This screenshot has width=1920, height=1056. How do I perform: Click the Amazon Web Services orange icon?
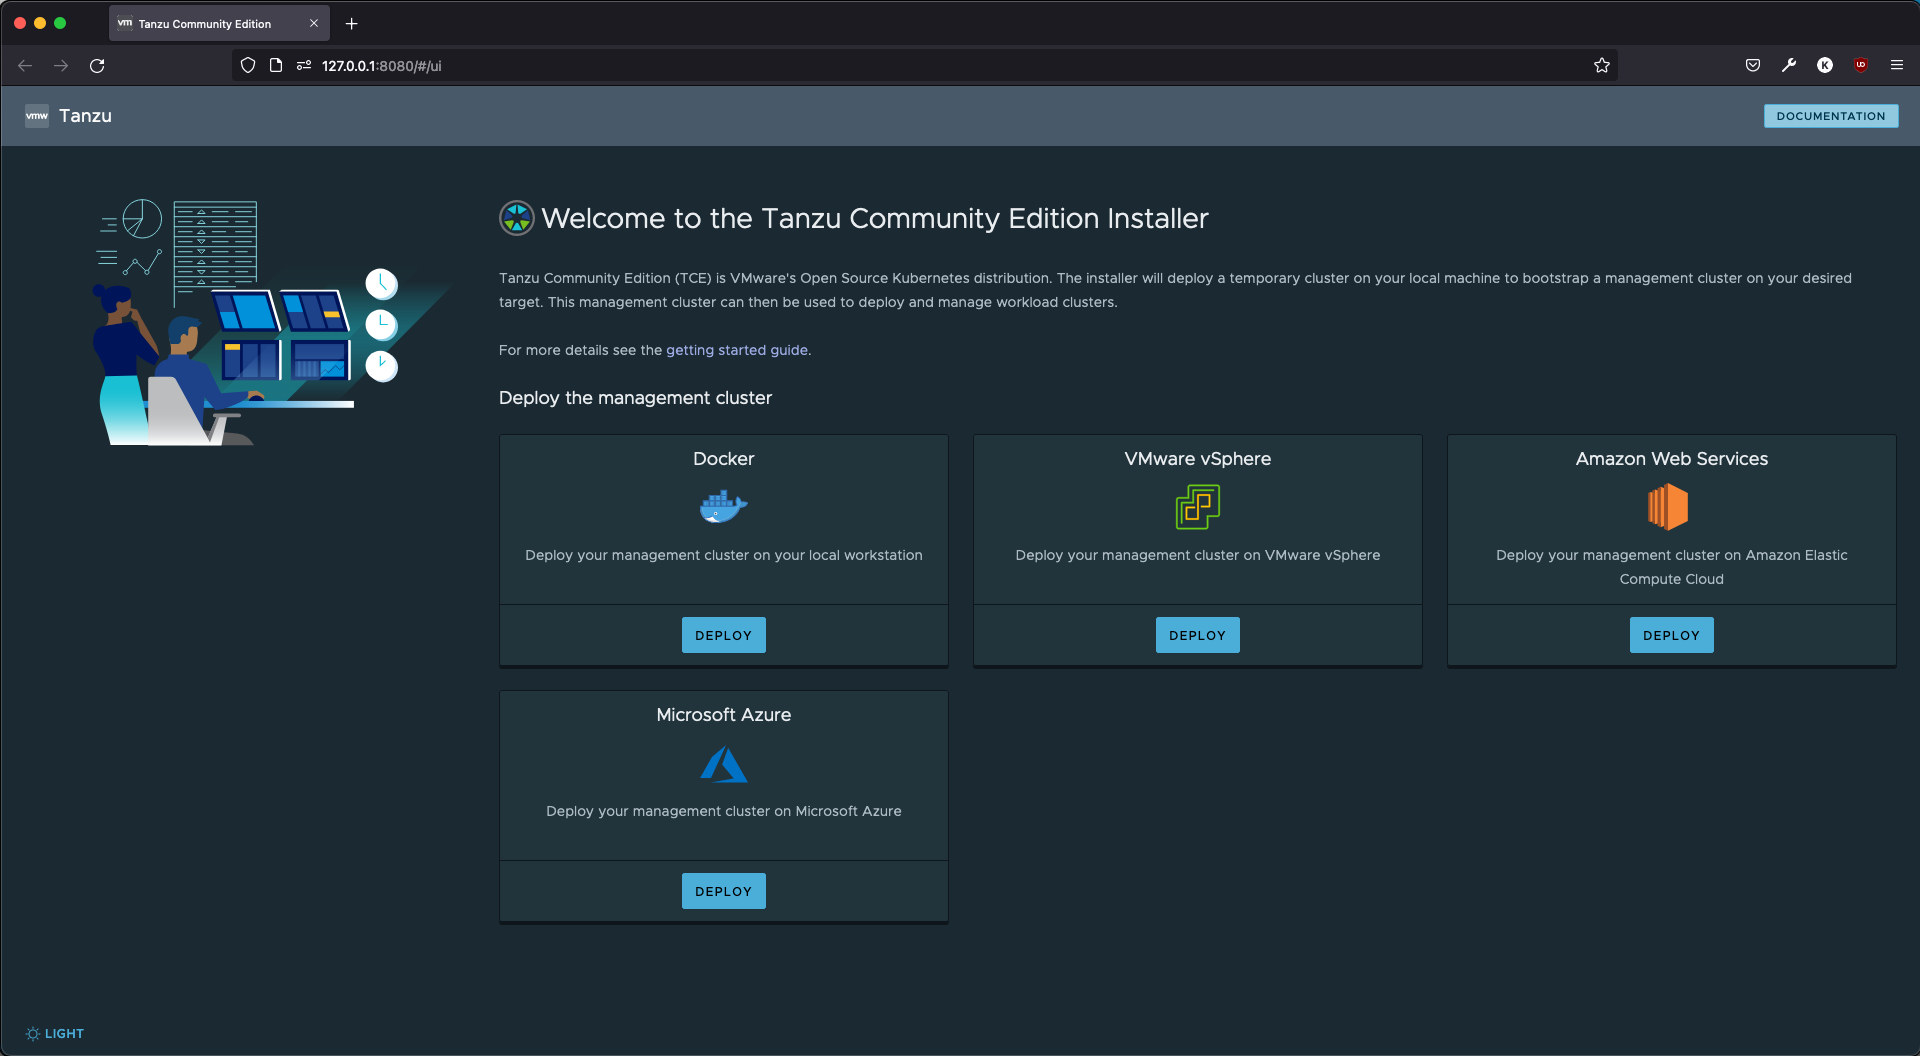click(1668, 507)
